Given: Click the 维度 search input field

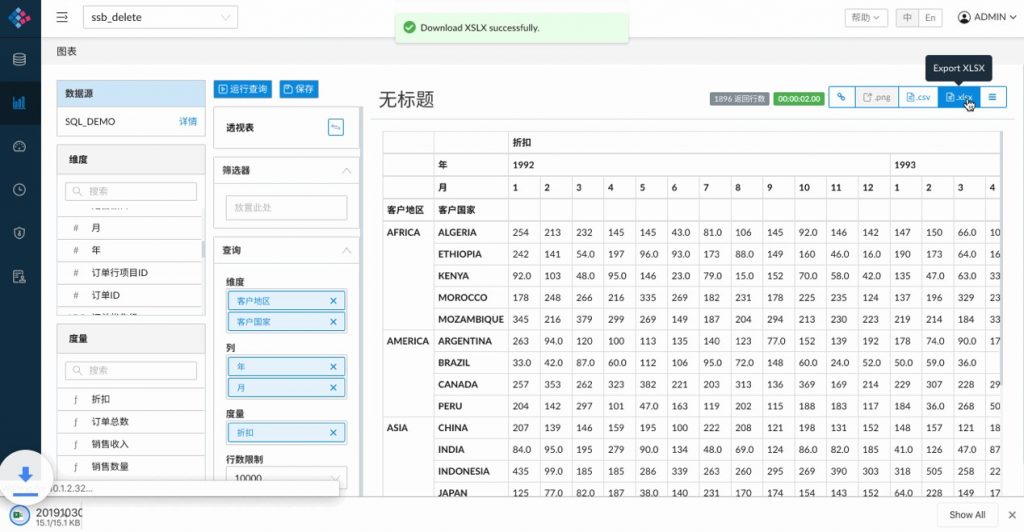Looking at the screenshot, I should tap(133, 190).
